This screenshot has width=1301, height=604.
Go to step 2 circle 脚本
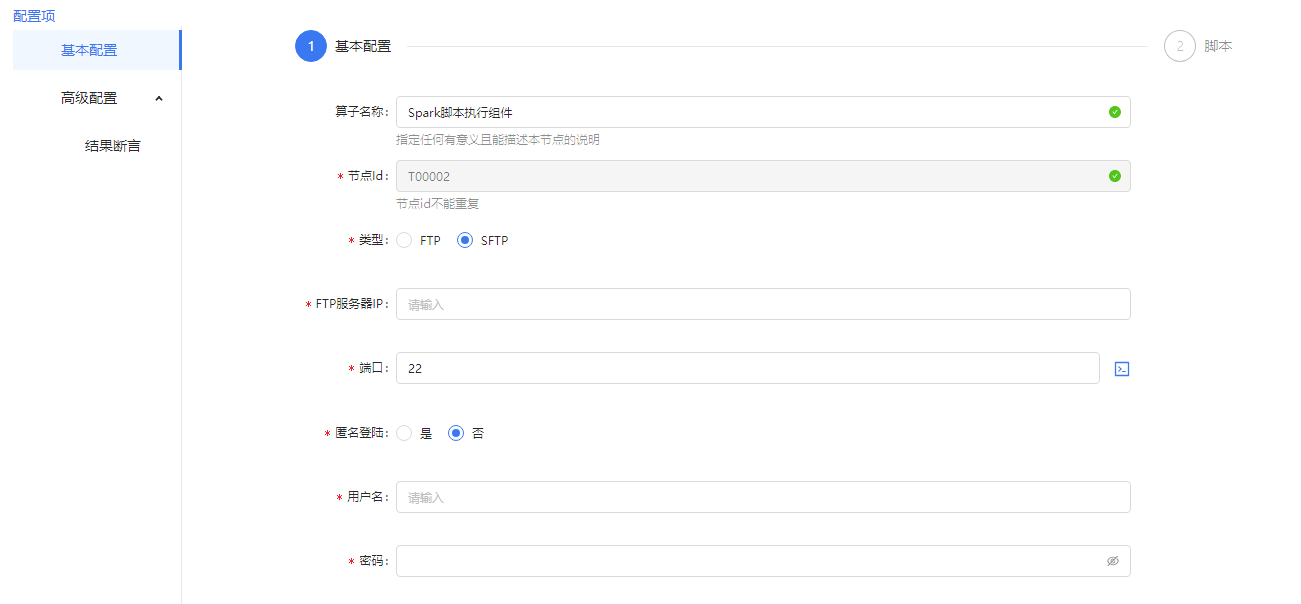[1180, 46]
